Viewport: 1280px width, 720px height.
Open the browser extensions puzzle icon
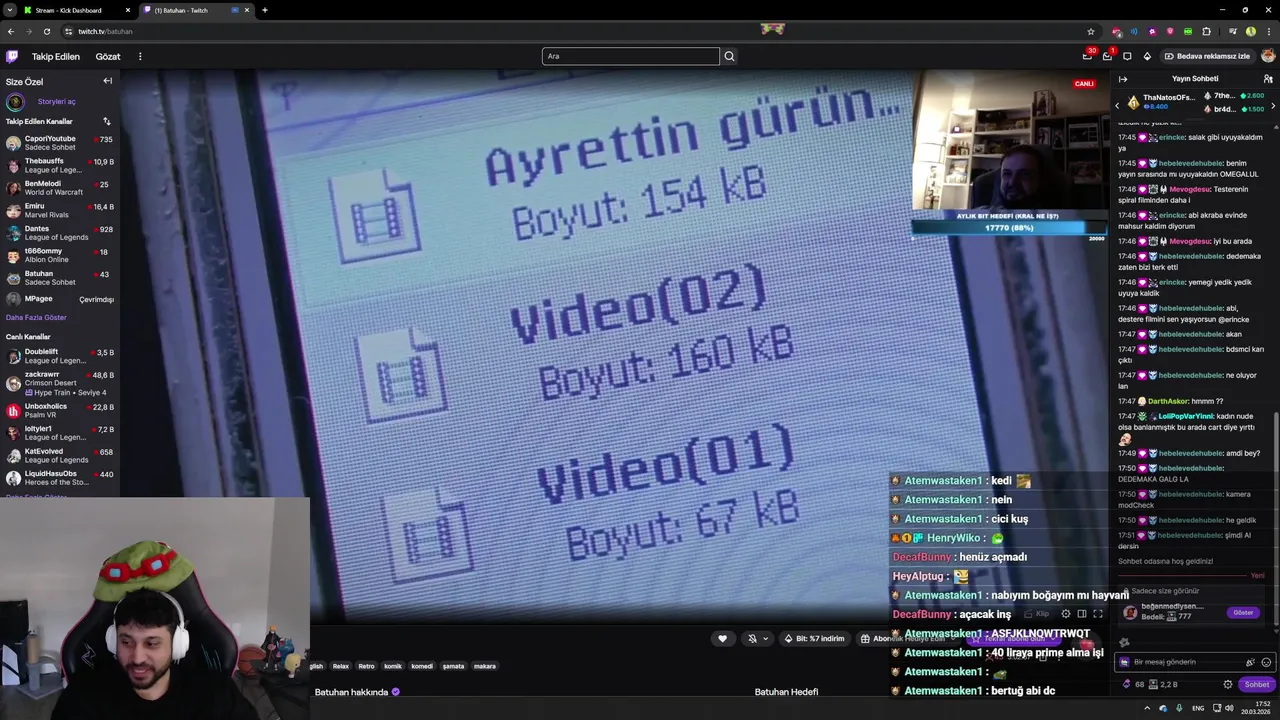pos(1206,31)
